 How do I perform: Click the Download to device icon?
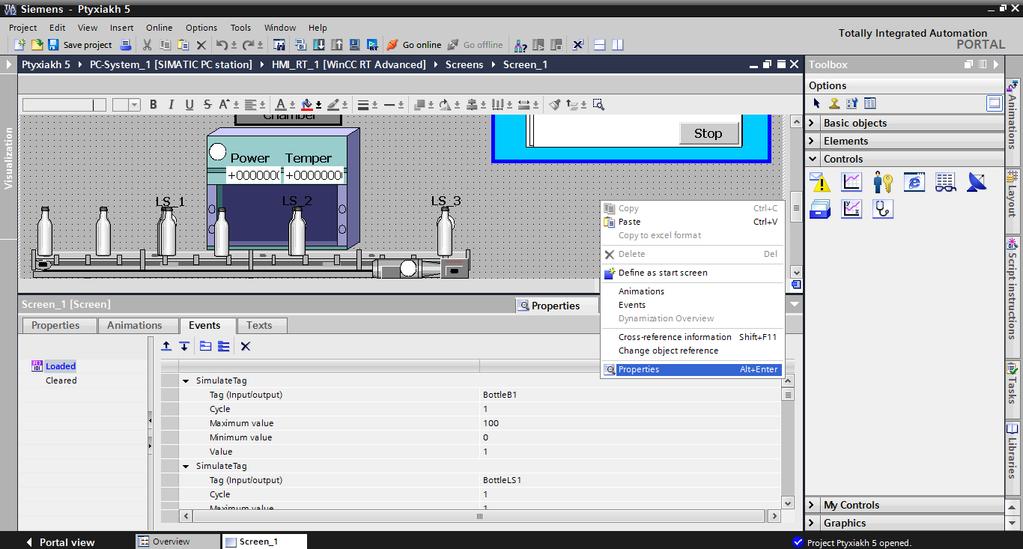coord(318,45)
